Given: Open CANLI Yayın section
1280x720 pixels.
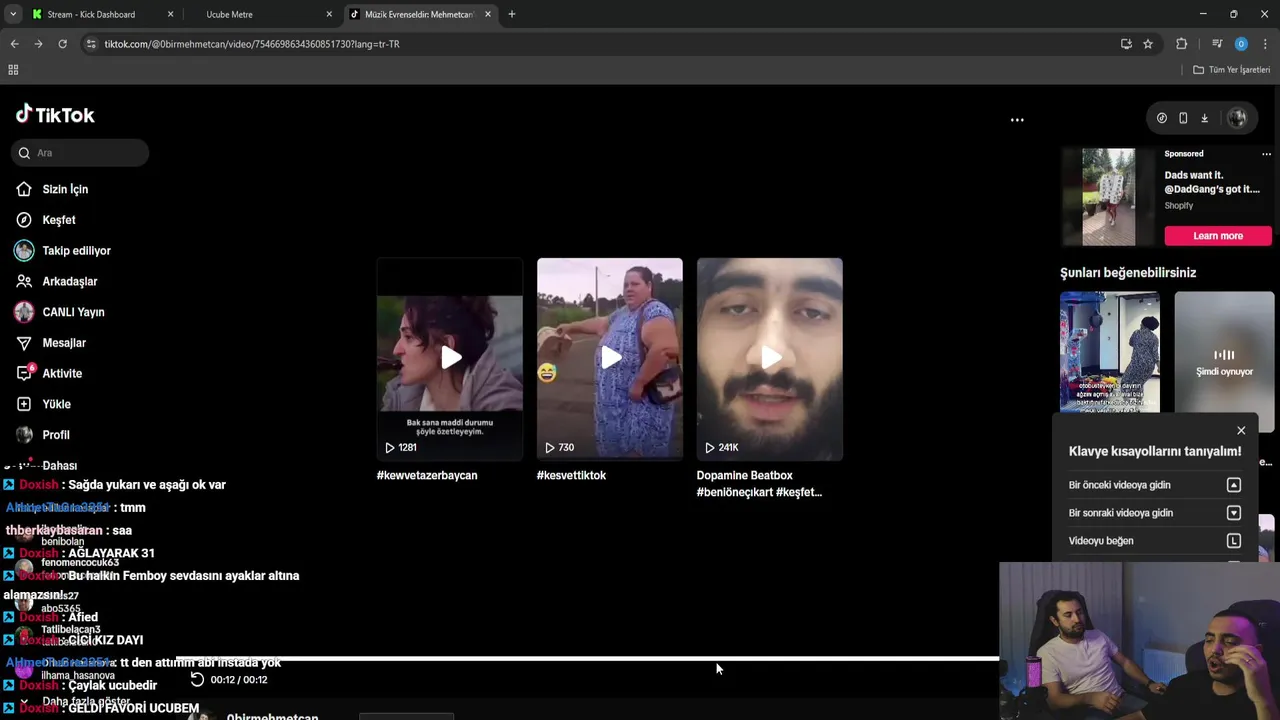Looking at the screenshot, I should pyautogui.click(x=73, y=312).
